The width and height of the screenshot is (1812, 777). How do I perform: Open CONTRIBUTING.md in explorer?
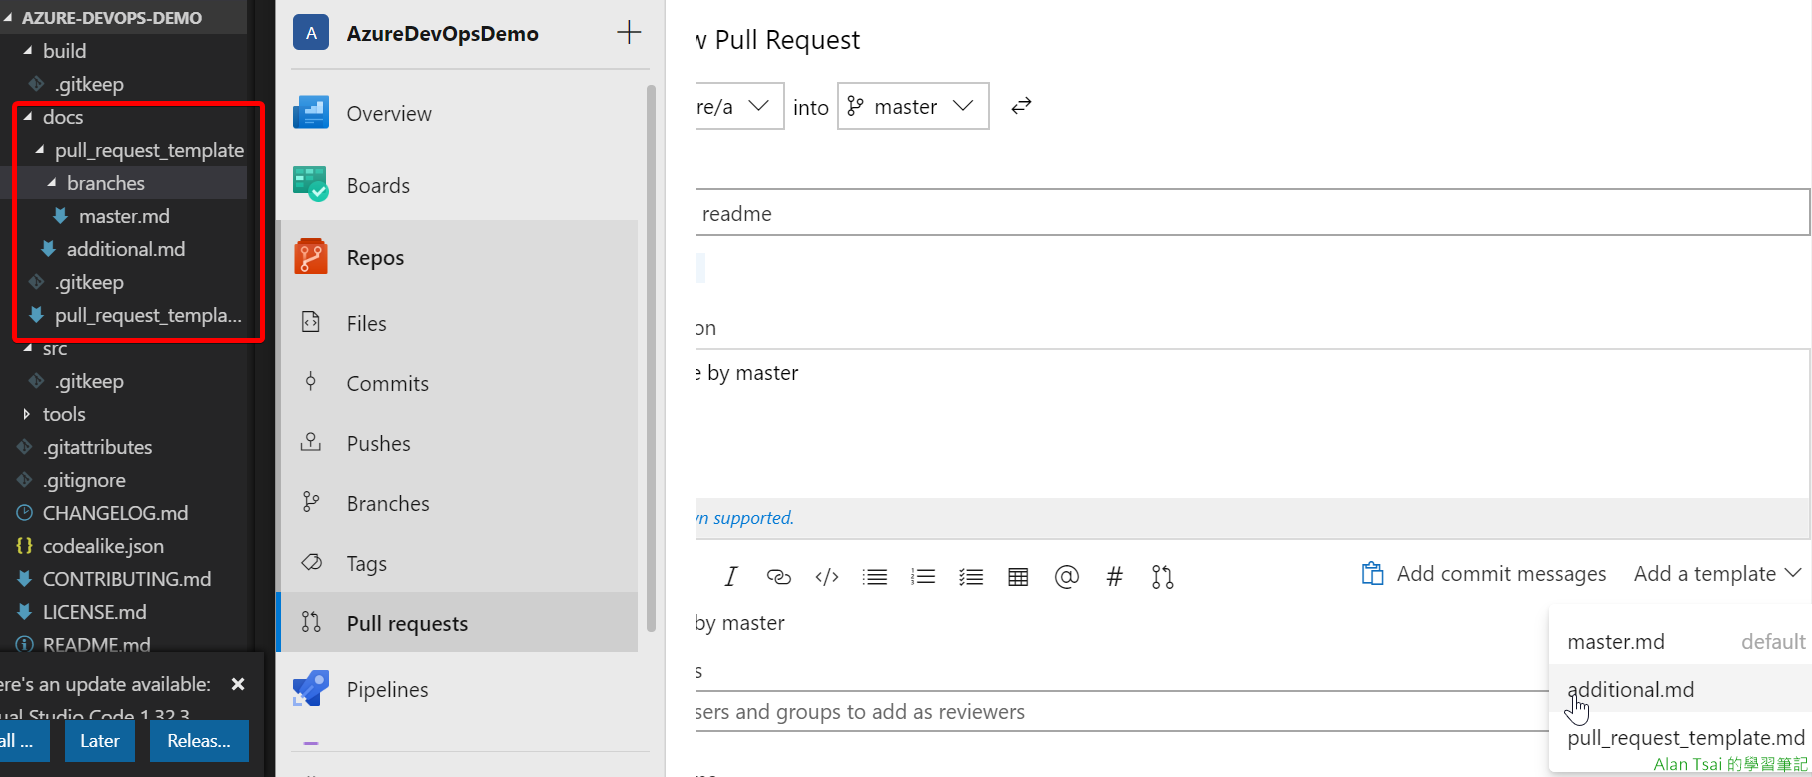click(x=126, y=578)
